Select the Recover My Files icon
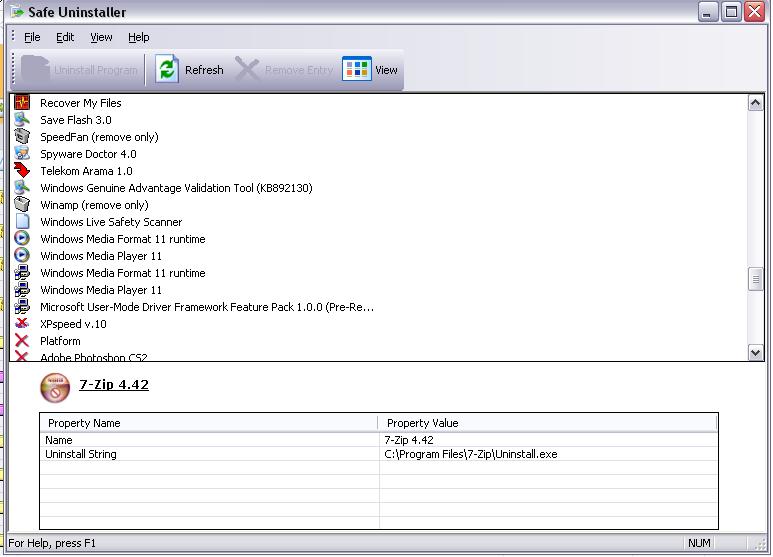 click(22, 103)
